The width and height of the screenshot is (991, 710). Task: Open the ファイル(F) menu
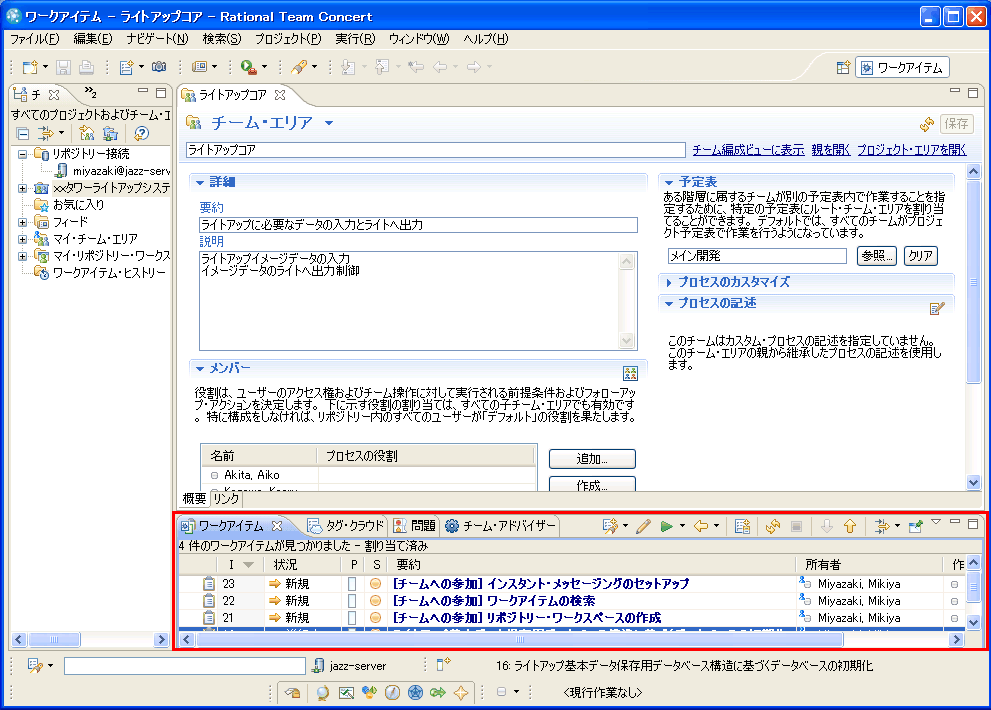pos(35,39)
